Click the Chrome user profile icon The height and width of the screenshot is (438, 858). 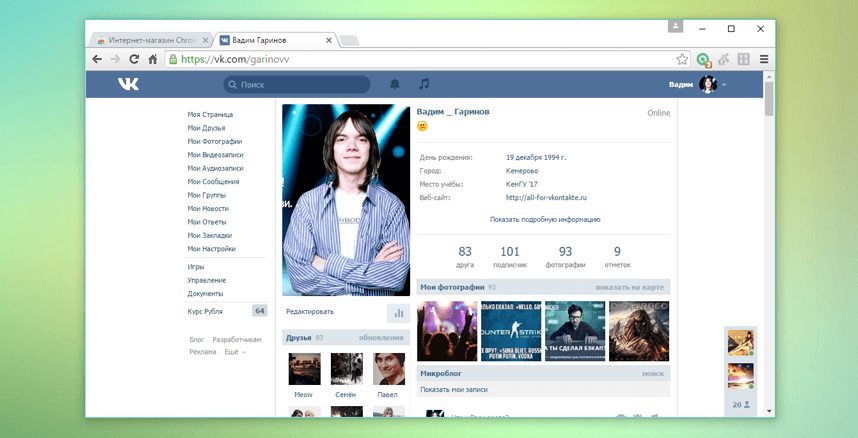coord(675,26)
